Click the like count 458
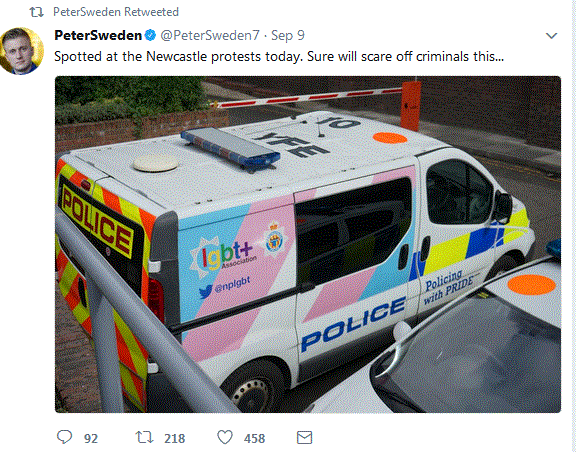This screenshot has height=452, width=576. click(x=254, y=438)
